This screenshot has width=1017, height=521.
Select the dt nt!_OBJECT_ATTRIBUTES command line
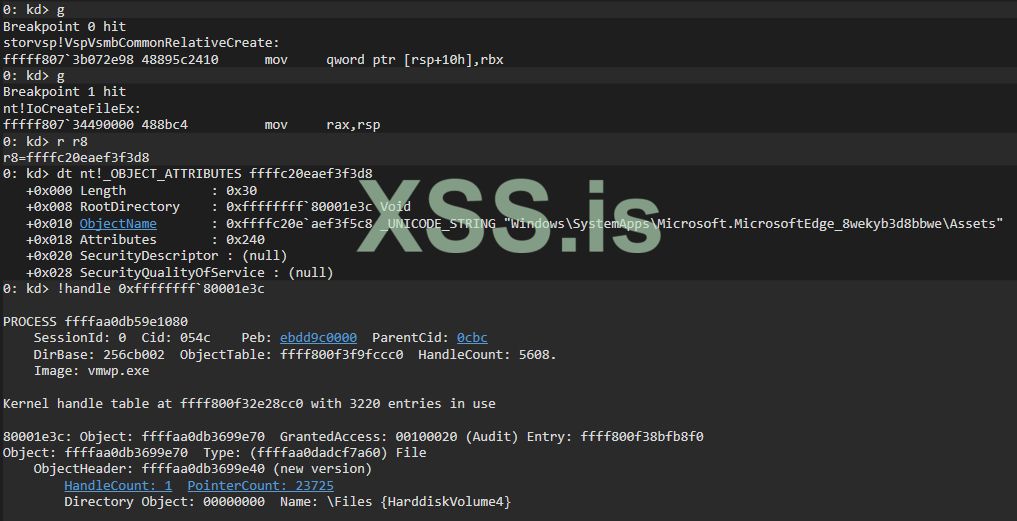point(188,174)
